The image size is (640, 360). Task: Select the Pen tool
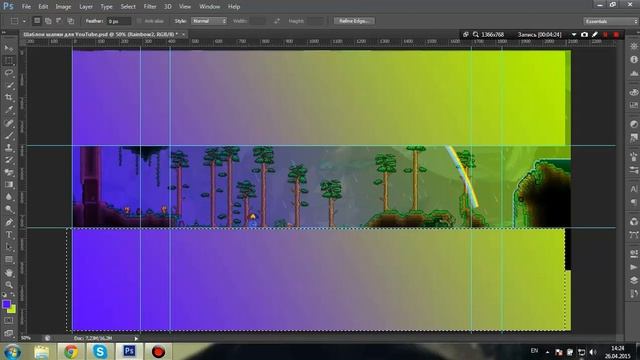click(x=9, y=222)
